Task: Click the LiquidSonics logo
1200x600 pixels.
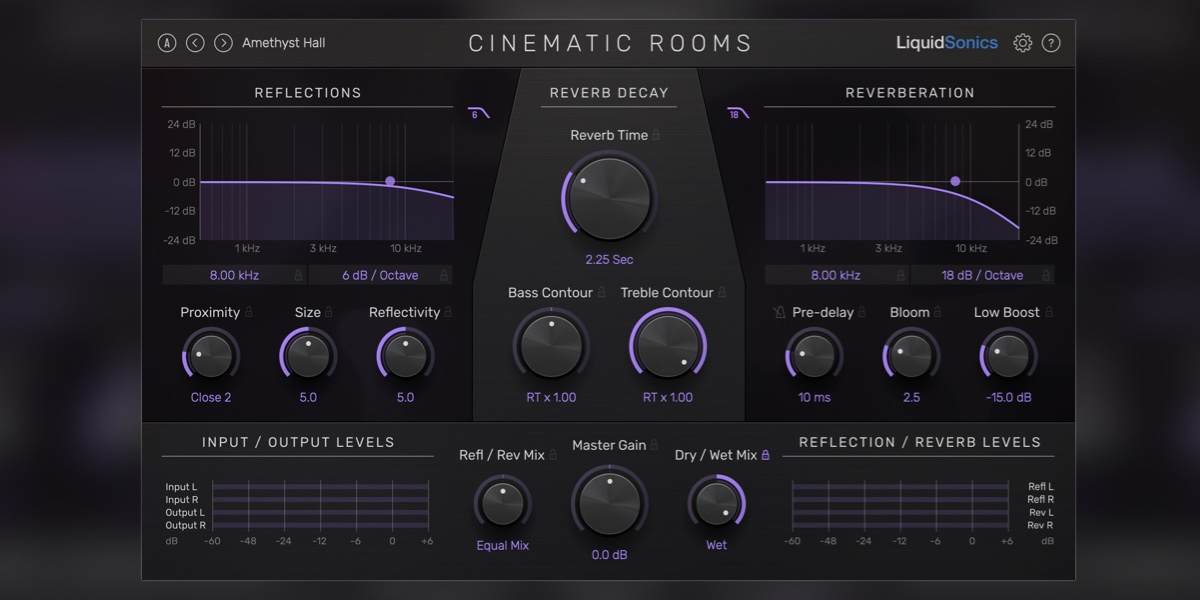Action: (946, 43)
